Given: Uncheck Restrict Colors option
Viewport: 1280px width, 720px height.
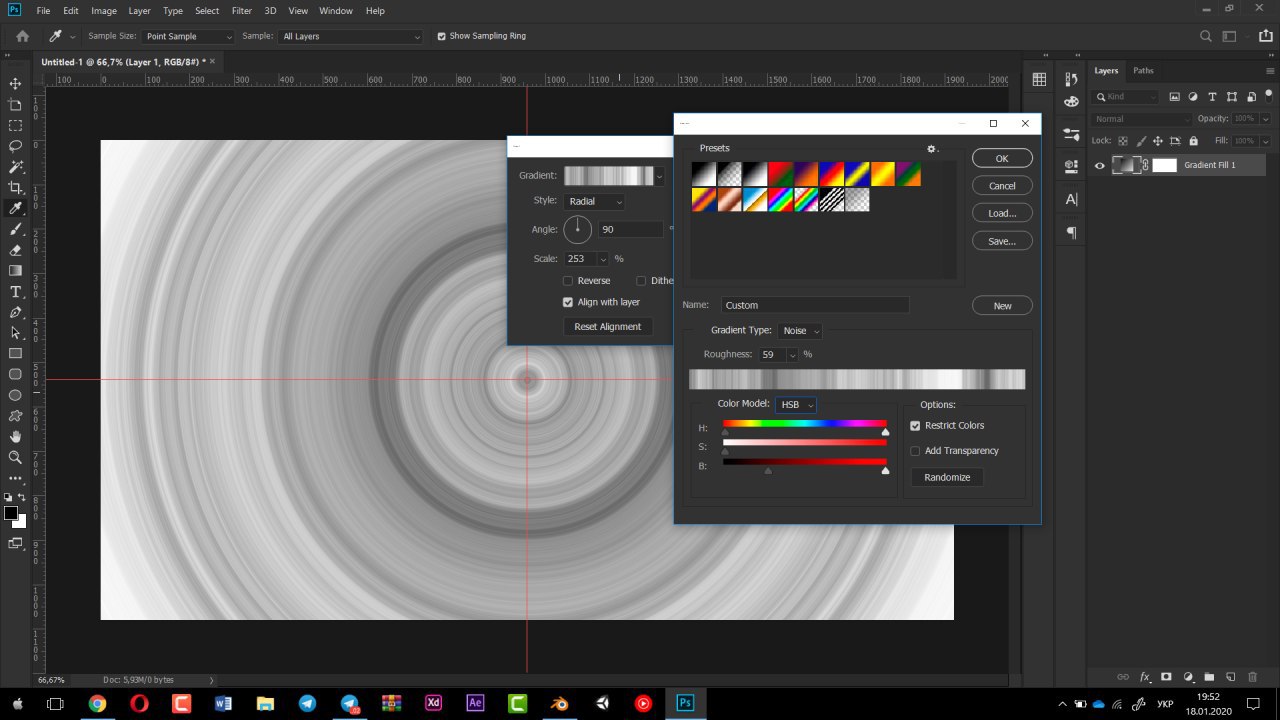Looking at the screenshot, I should pos(915,426).
